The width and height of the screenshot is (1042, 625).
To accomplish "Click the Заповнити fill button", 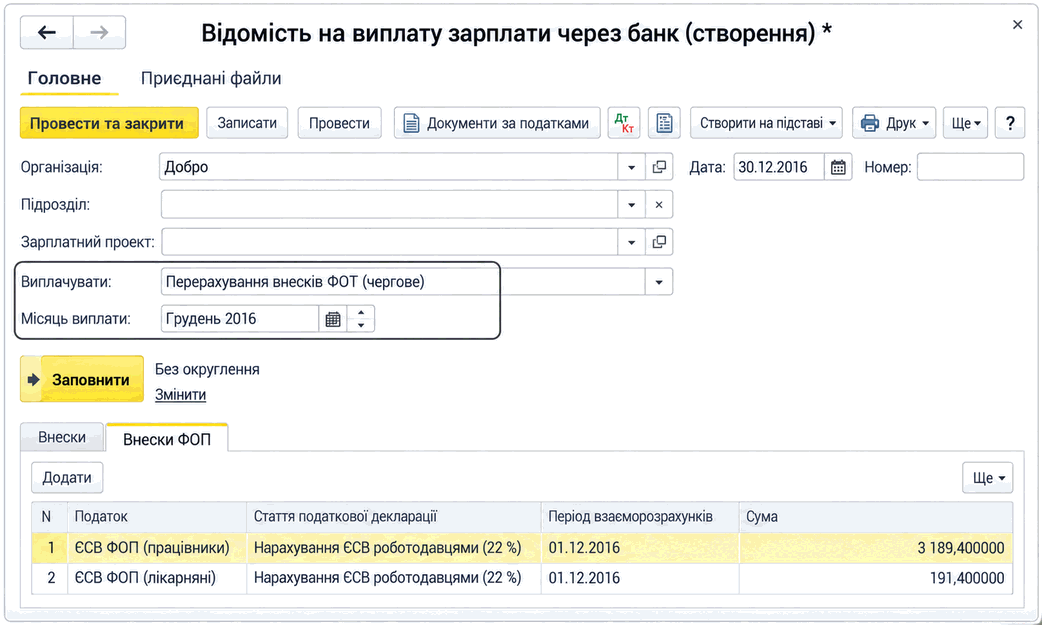I will click(82, 380).
